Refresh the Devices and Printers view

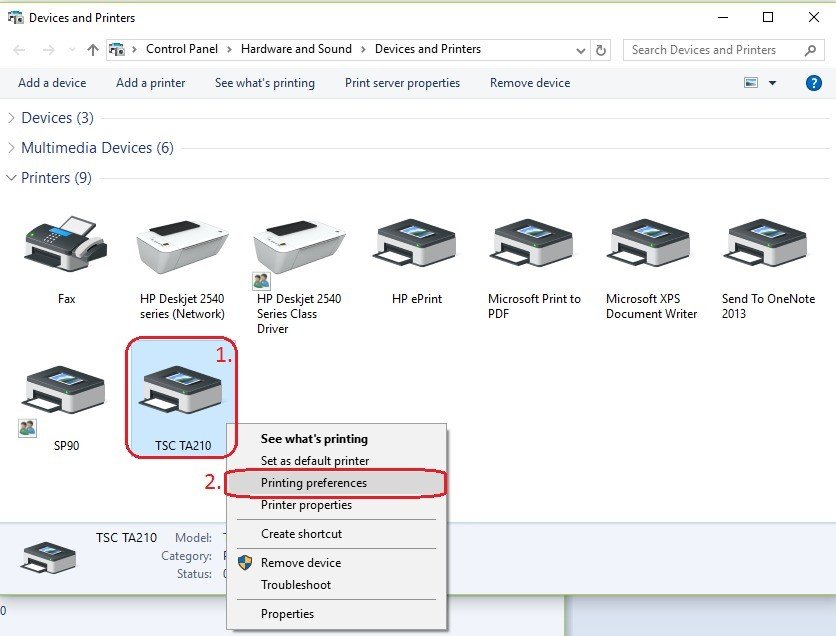click(601, 50)
